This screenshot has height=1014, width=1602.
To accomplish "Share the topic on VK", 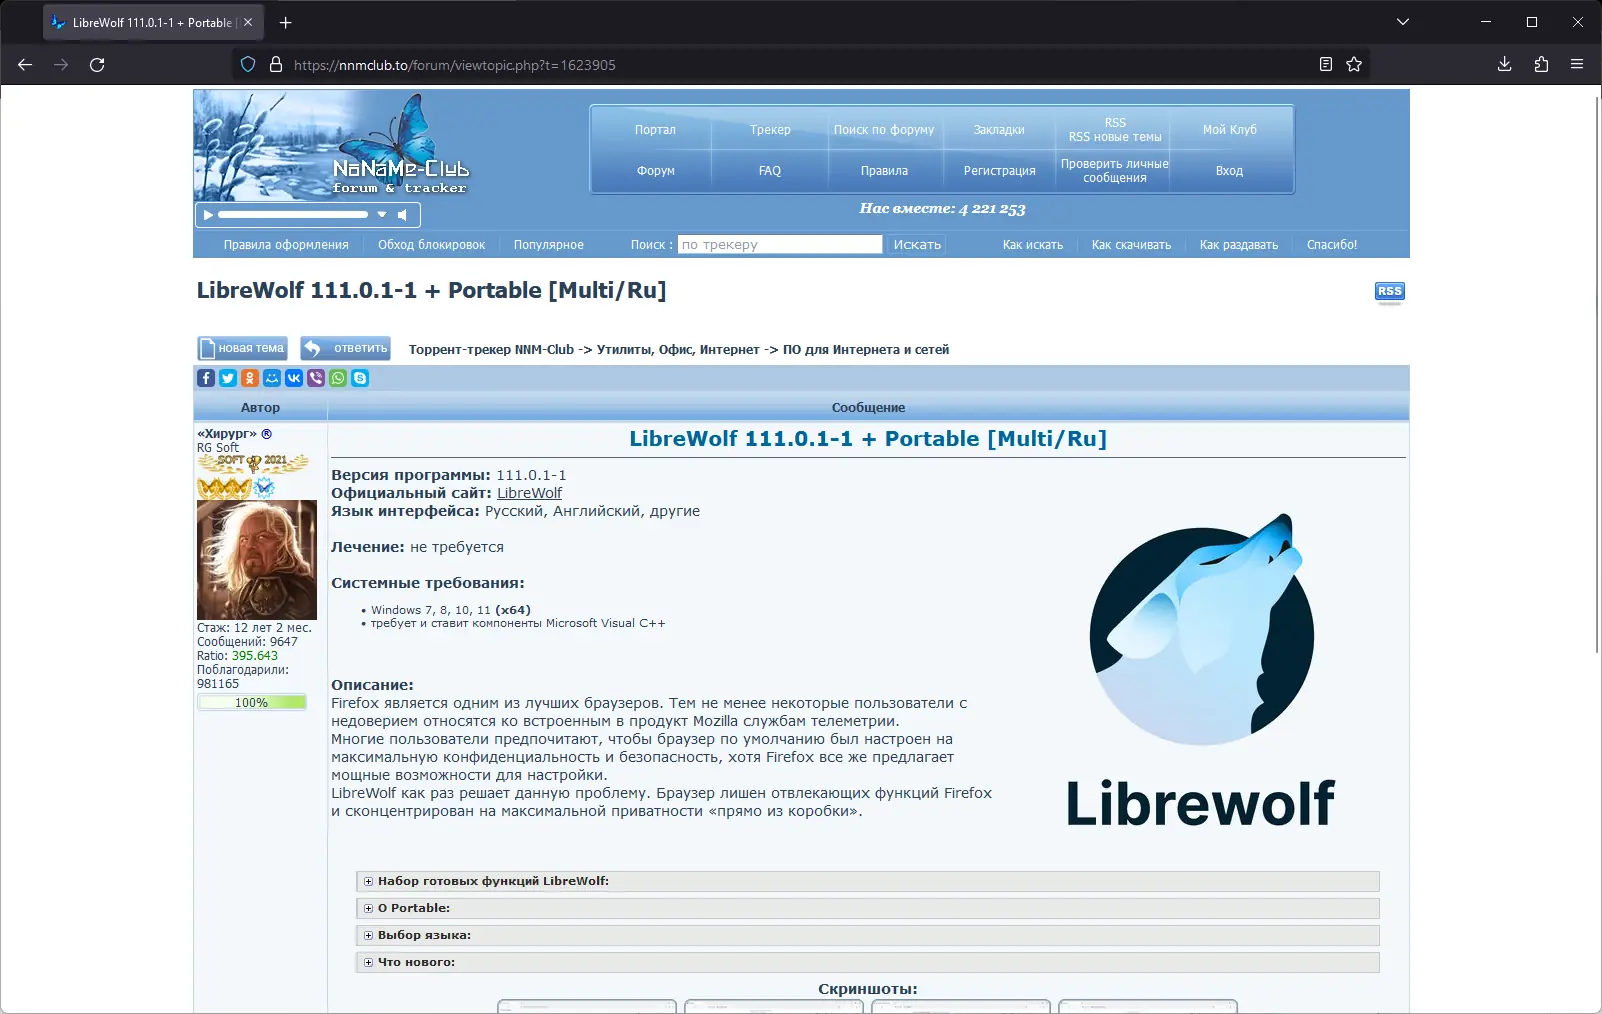I will pyautogui.click(x=294, y=378).
